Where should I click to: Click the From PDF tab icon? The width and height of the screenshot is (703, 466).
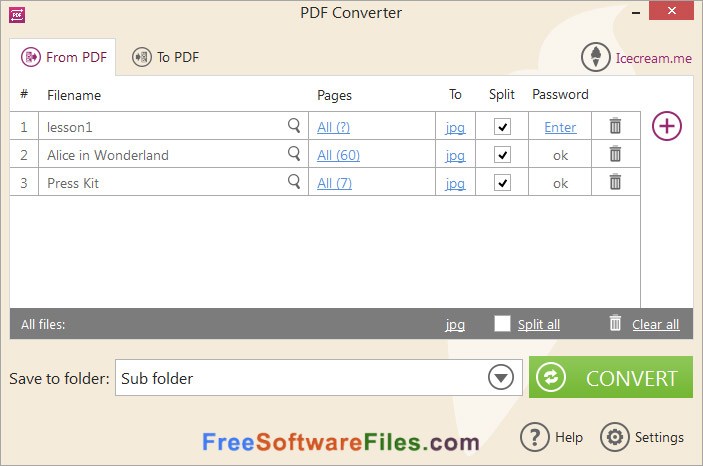[x=30, y=57]
